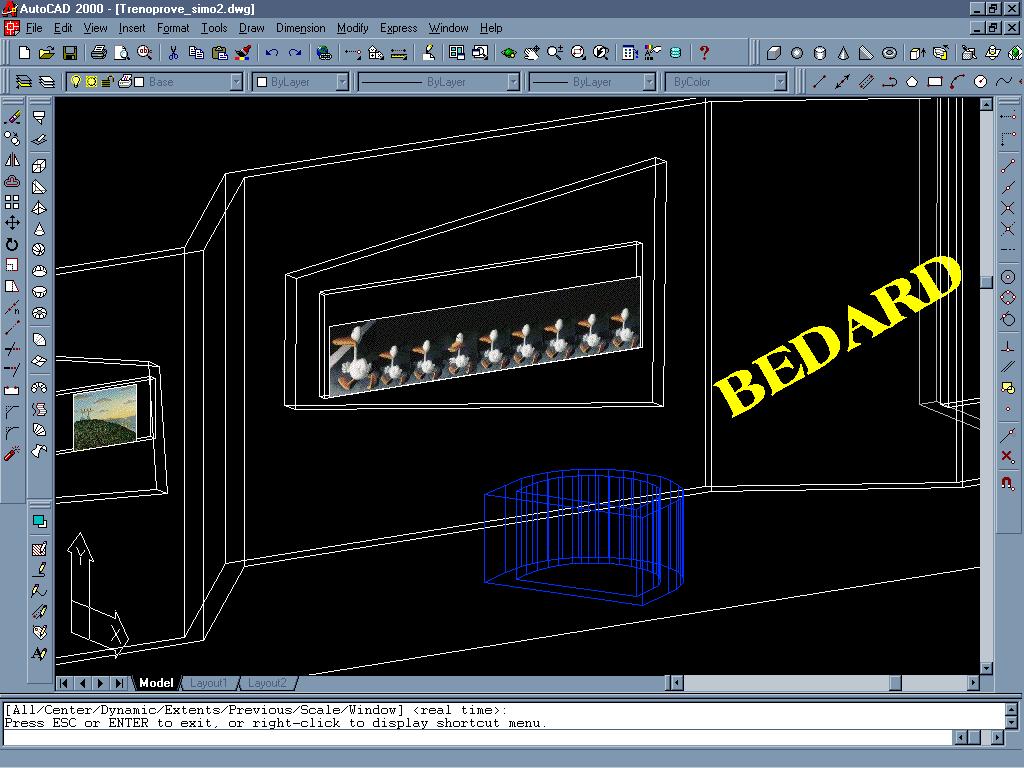Viewport: 1024px width, 768px height.
Task: Choose the Cylinder solid tool
Action: tap(820, 53)
